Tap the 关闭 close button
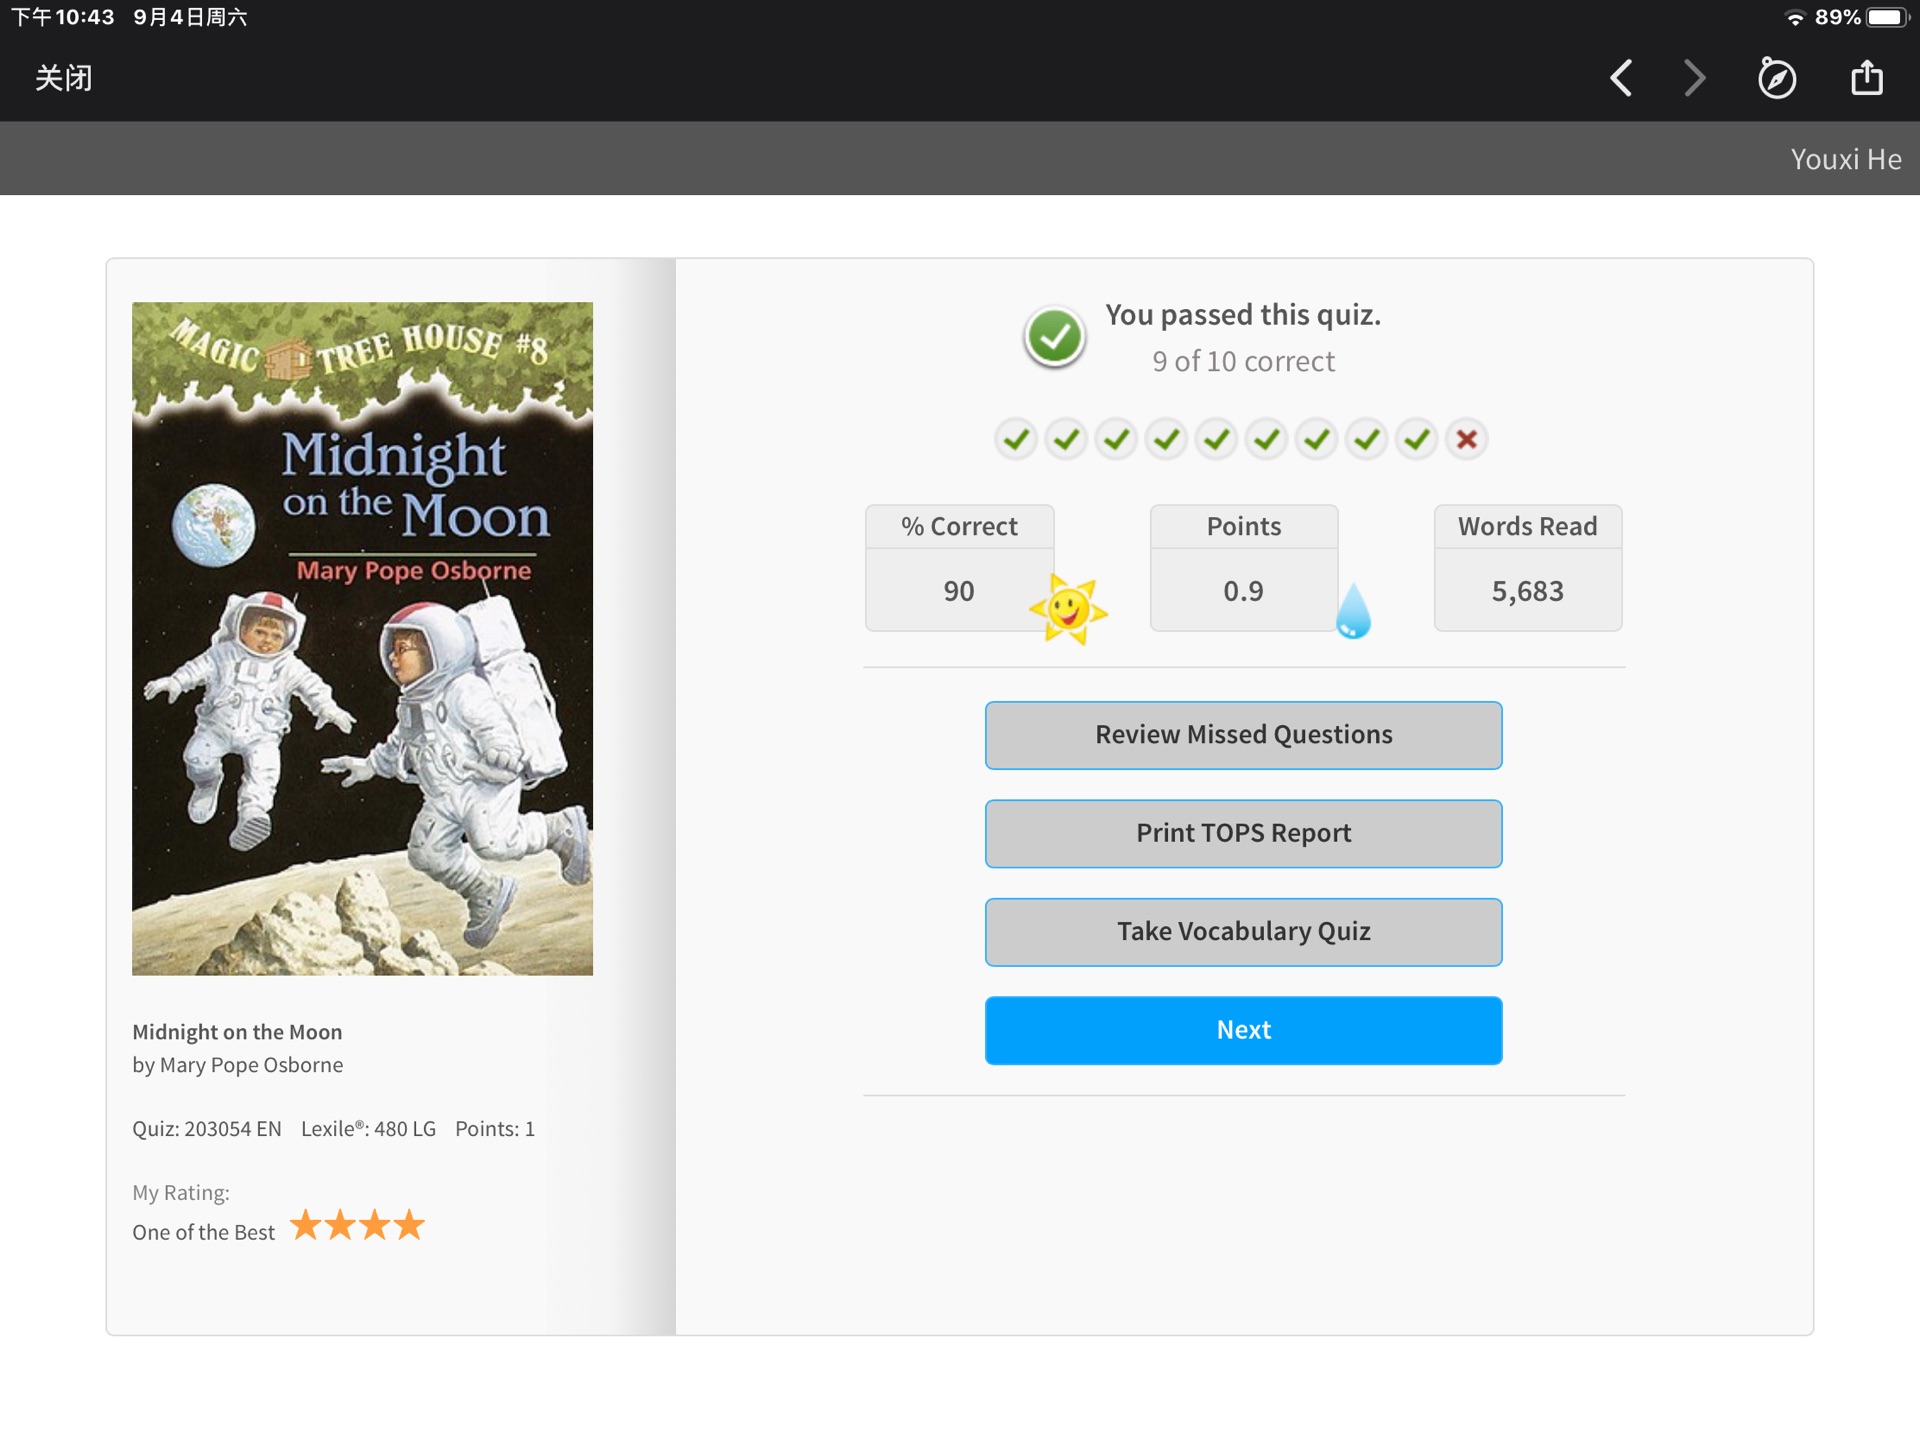Screen dimensions: 1920x1440 (x=63, y=78)
